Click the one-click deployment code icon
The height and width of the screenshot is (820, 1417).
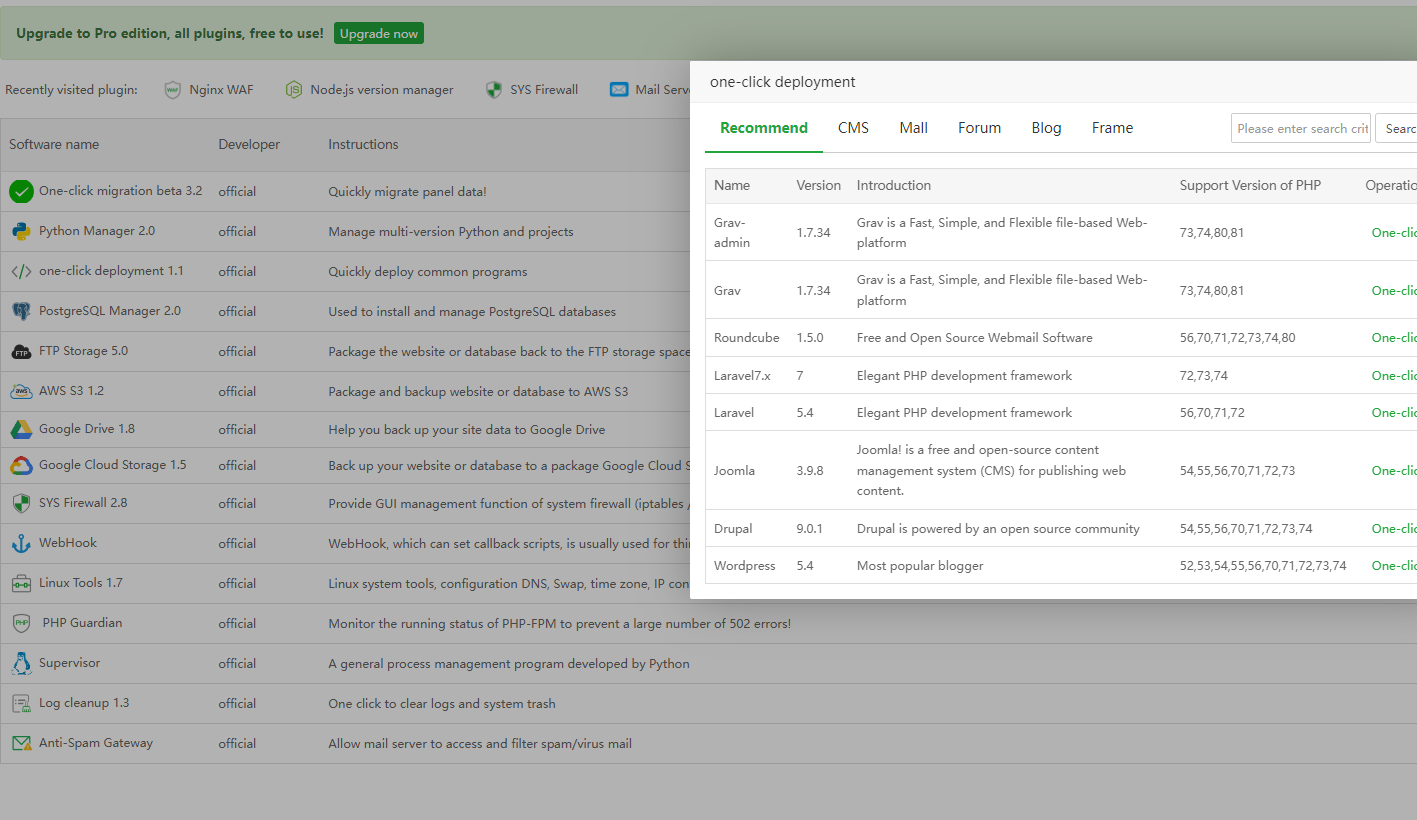point(21,271)
